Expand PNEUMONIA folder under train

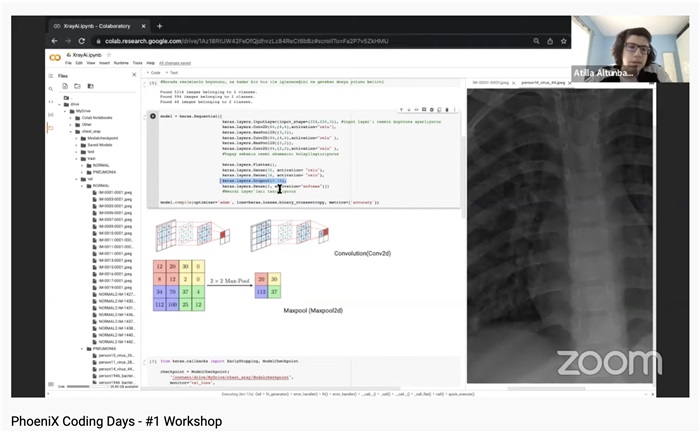(x=83, y=172)
